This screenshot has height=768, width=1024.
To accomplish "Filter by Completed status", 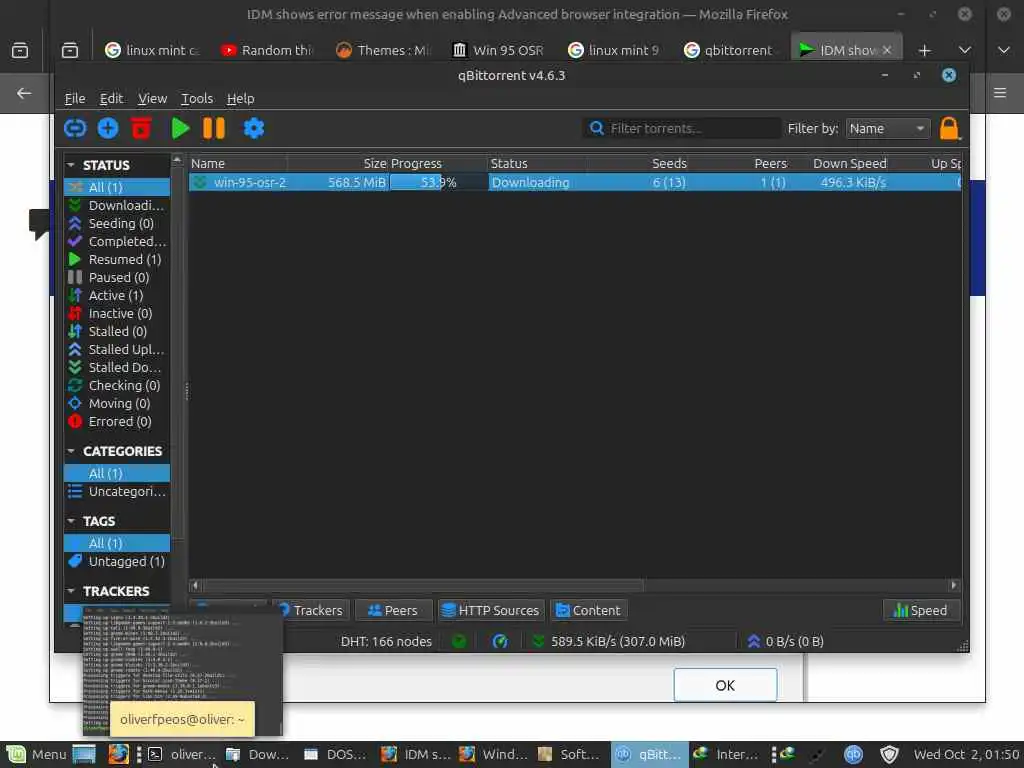I will (x=117, y=241).
